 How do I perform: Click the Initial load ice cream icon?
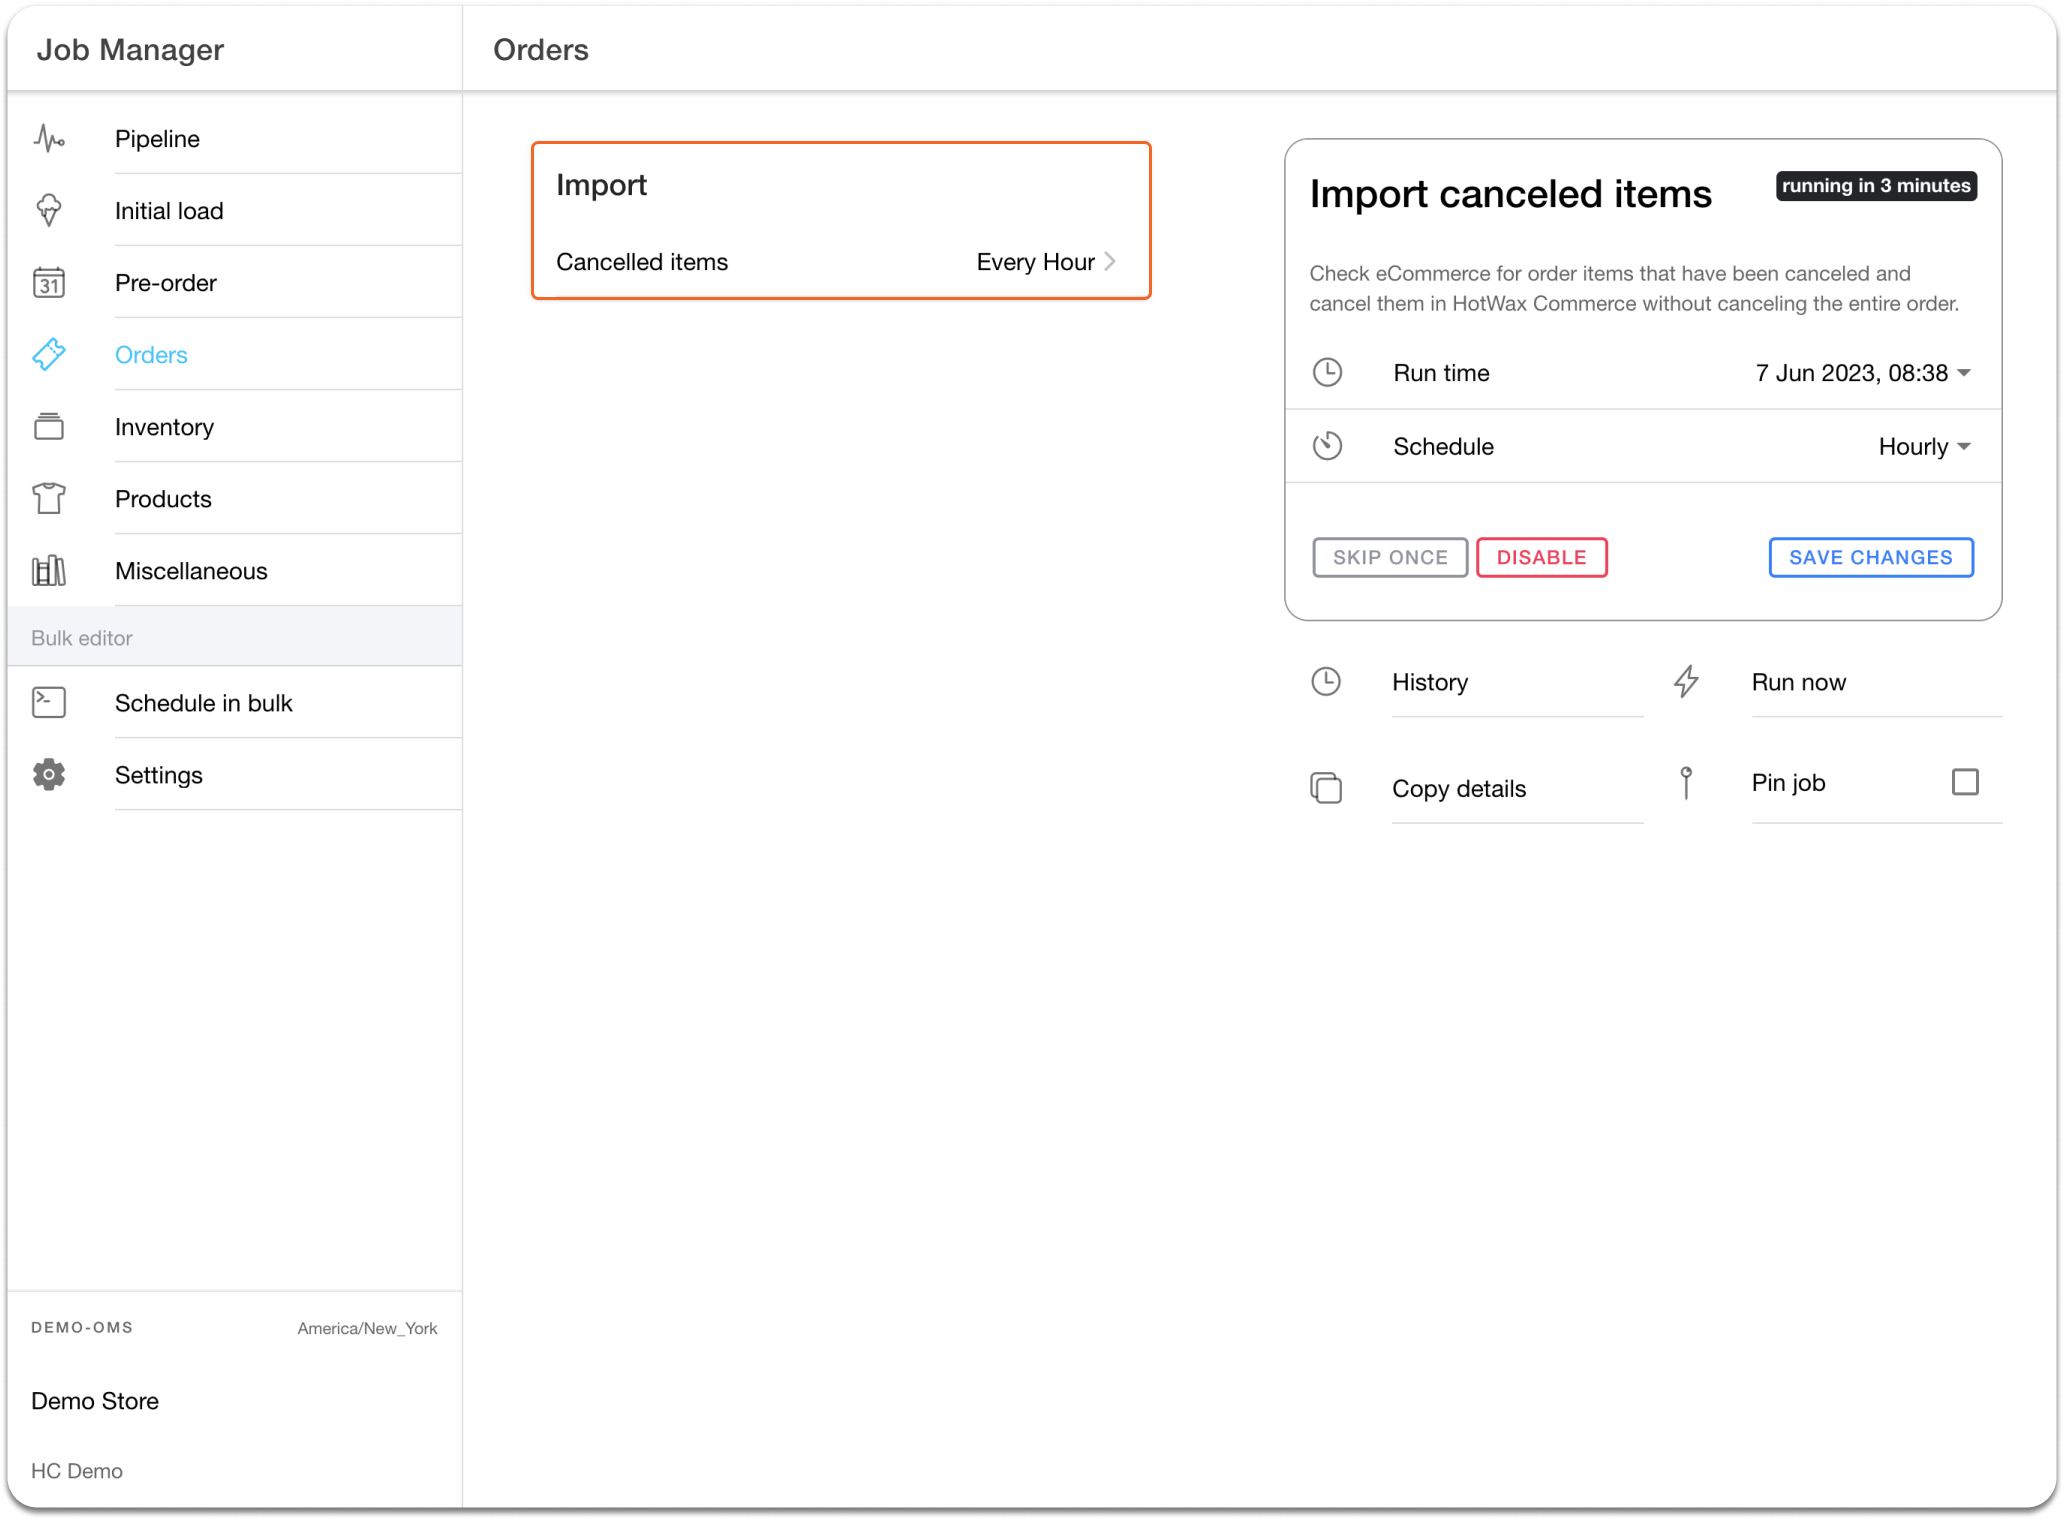(49, 211)
